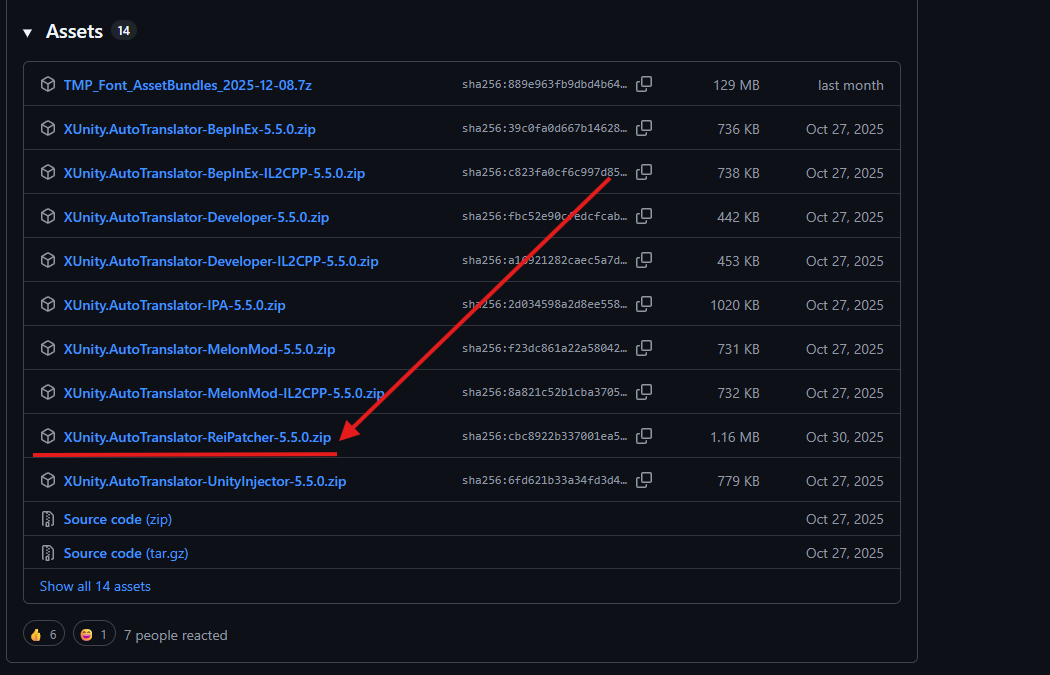Copy sha256 hash of MelonMod-5.5.0.zip
This screenshot has height=675, width=1050.
click(x=644, y=348)
